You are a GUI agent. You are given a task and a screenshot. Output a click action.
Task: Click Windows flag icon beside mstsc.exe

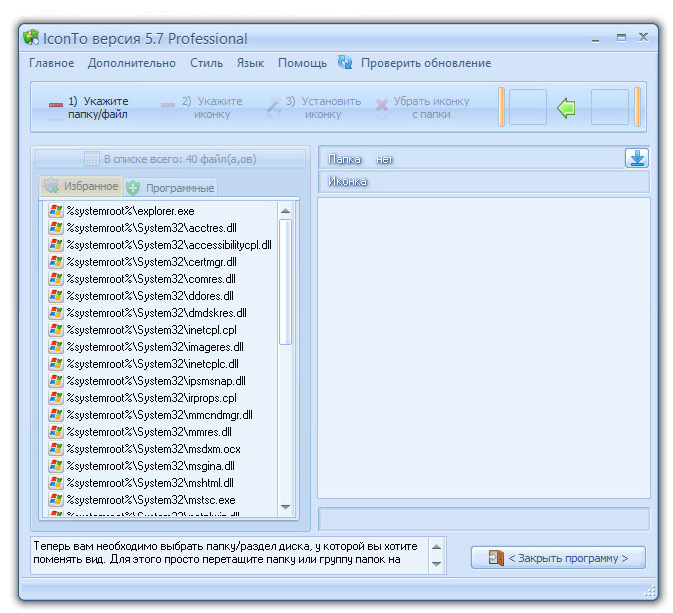[56, 500]
